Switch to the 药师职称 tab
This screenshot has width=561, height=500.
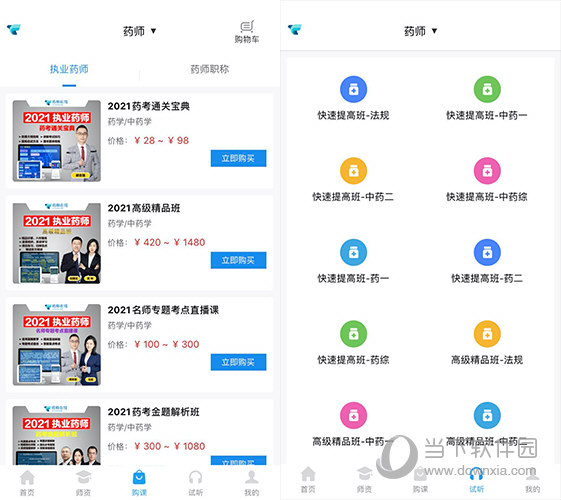(x=210, y=69)
